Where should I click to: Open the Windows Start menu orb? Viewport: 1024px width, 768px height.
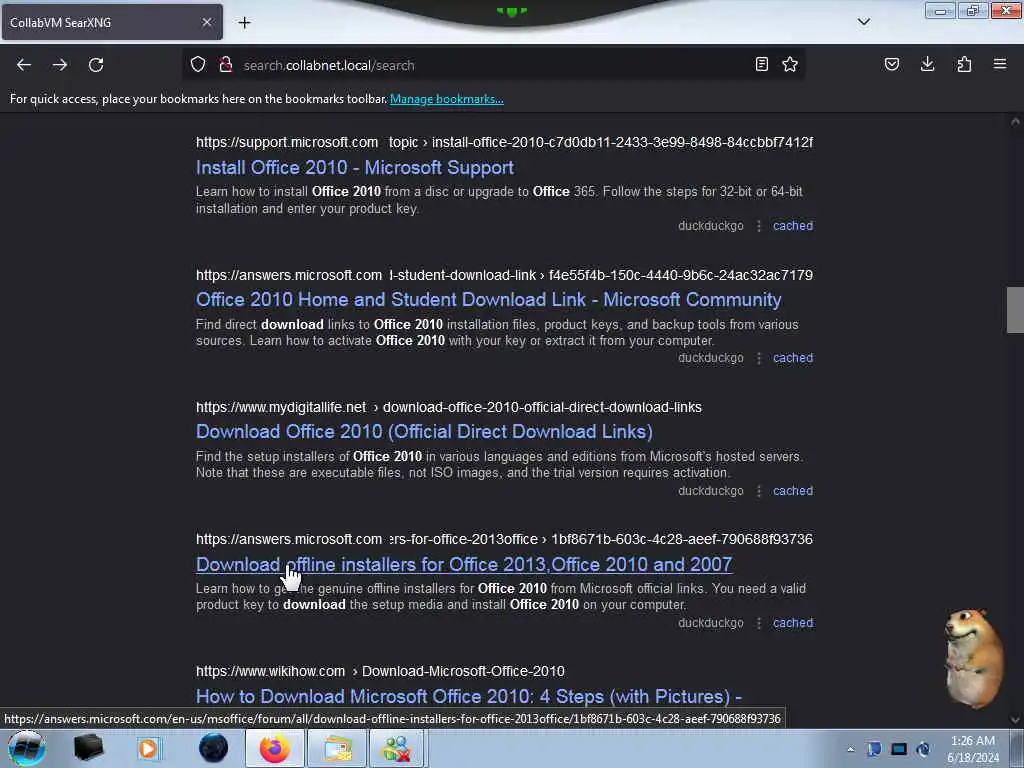pyautogui.click(x=27, y=748)
